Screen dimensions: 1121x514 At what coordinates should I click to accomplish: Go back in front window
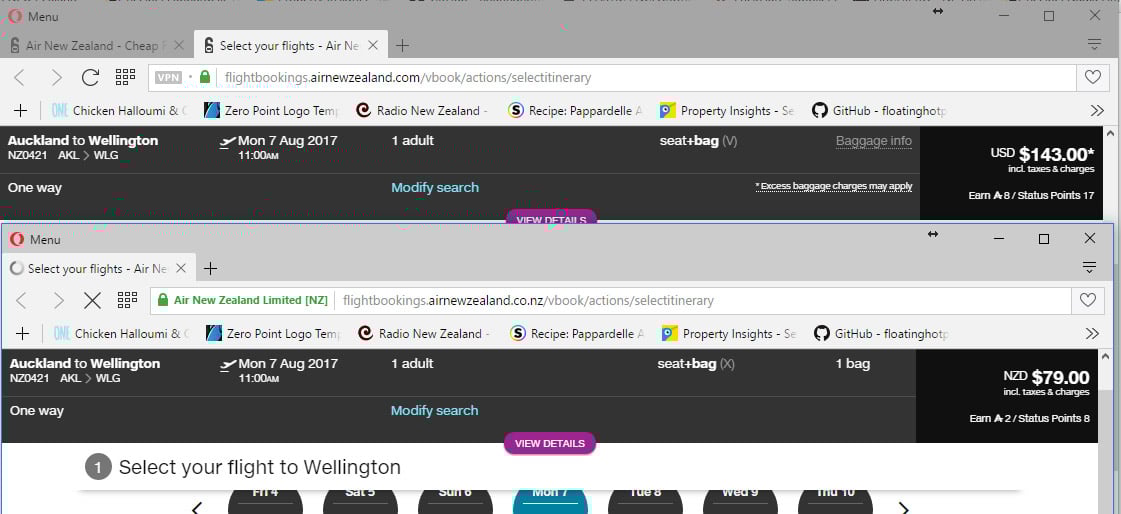[x=21, y=300]
